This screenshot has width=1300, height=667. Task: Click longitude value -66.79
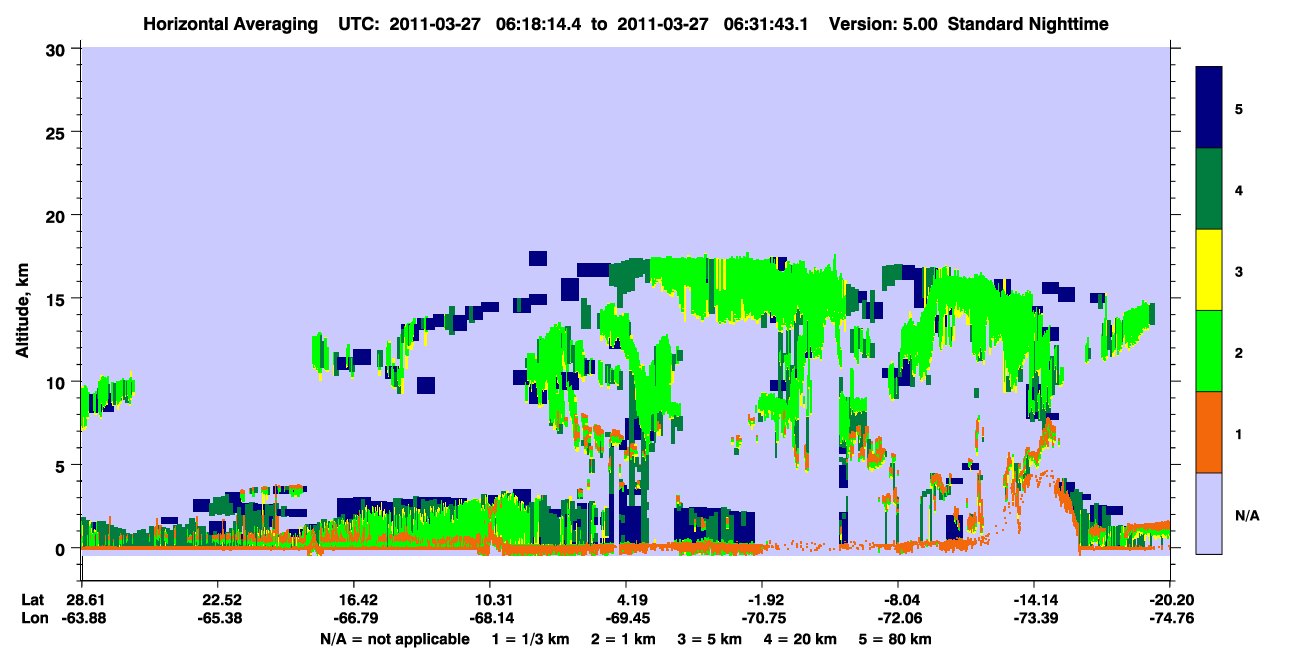pos(355,618)
